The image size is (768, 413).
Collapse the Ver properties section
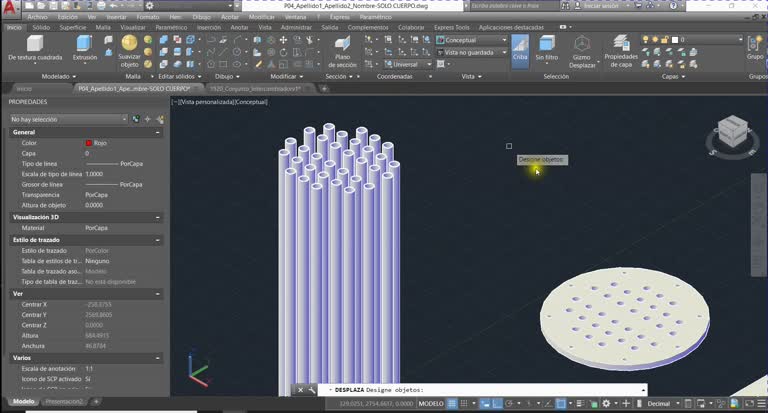tap(158, 294)
